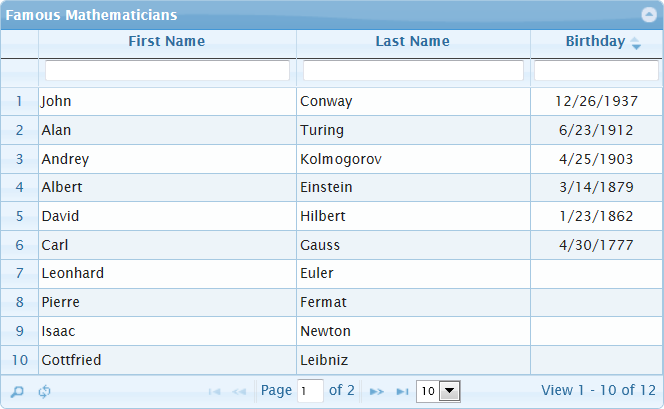Image resolution: width=664 pixels, height=409 pixels.
Task: Click row number 5
Action: click(19, 216)
